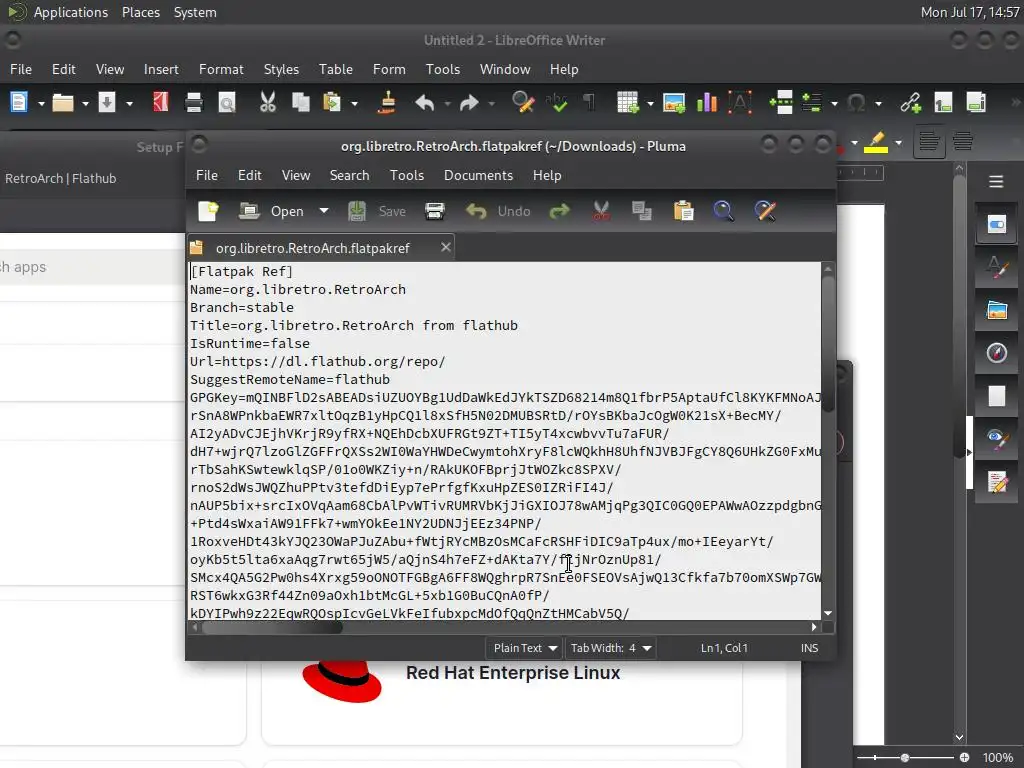1024x768 pixels.
Task: Open Navigator compass in Writer sidebar
Action: (x=997, y=353)
